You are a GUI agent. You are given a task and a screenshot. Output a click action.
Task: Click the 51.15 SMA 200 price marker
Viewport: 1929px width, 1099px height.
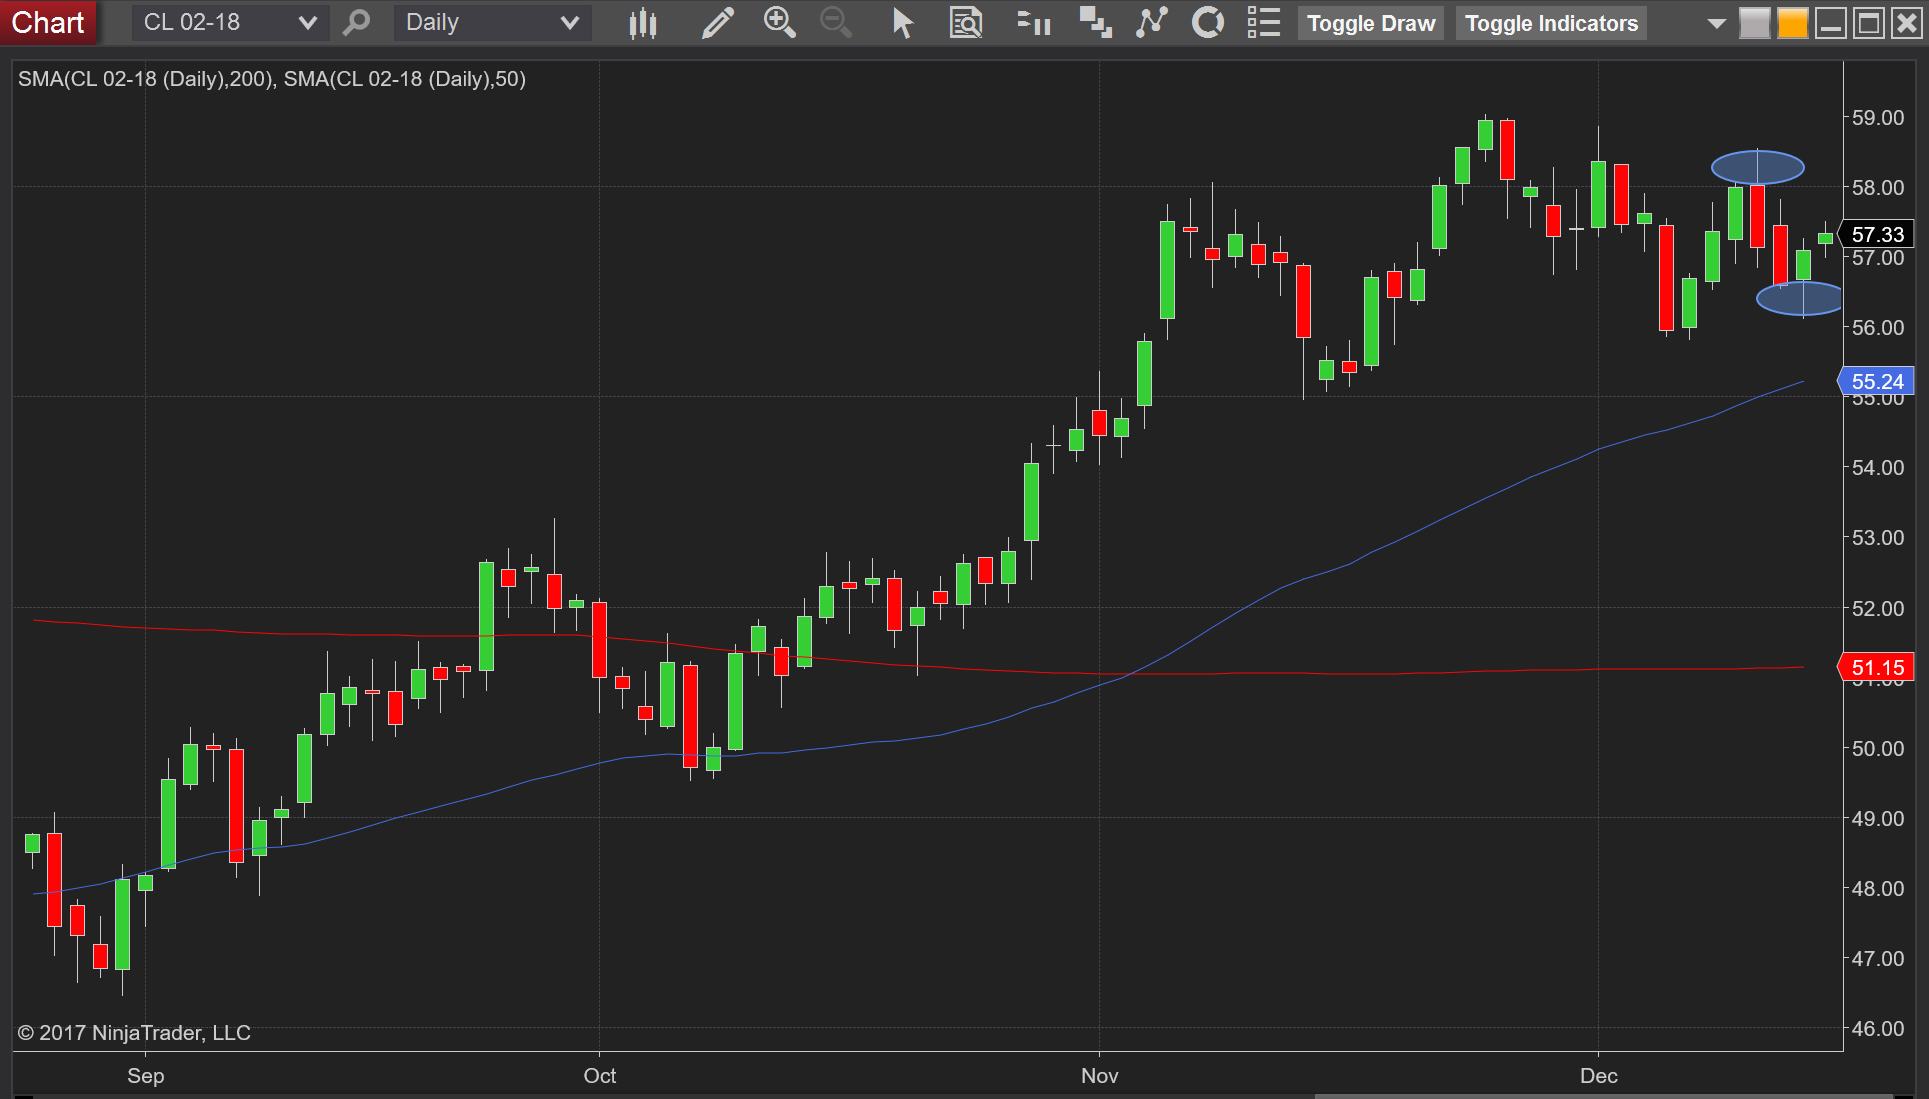[x=1877, y=667]
